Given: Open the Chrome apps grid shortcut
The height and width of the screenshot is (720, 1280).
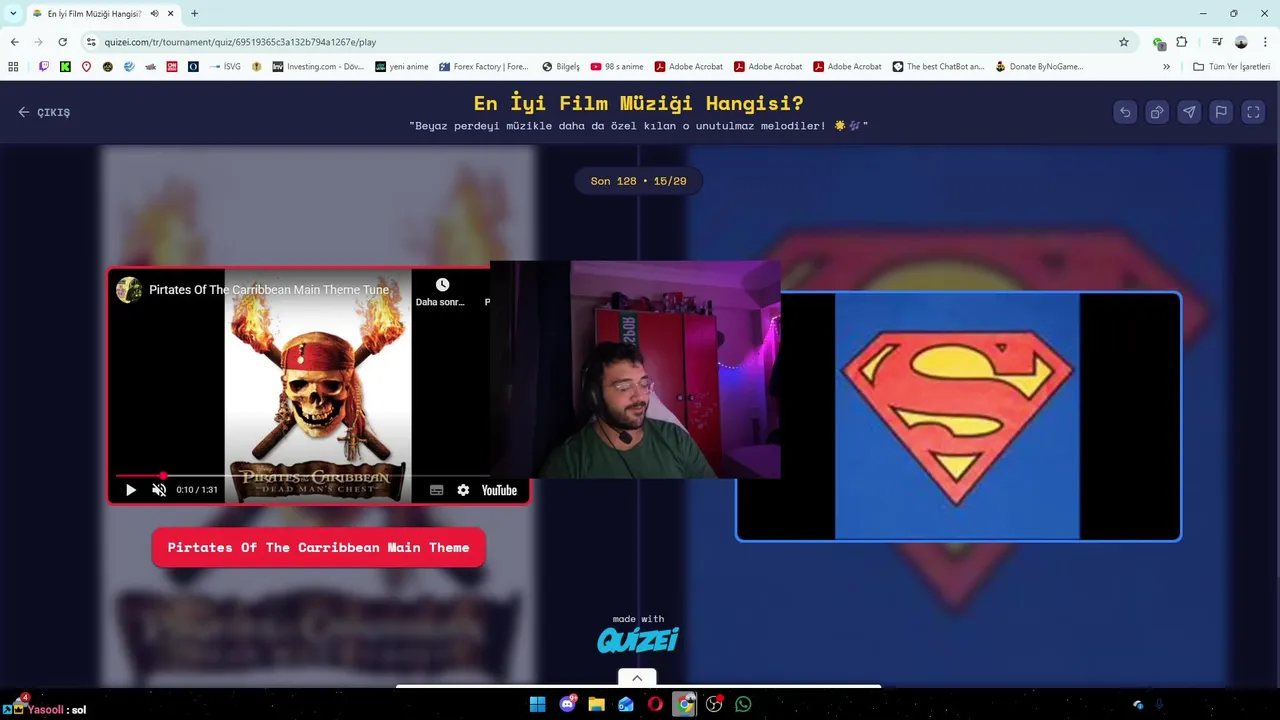Looking at the screenshot, I should 13,67.
